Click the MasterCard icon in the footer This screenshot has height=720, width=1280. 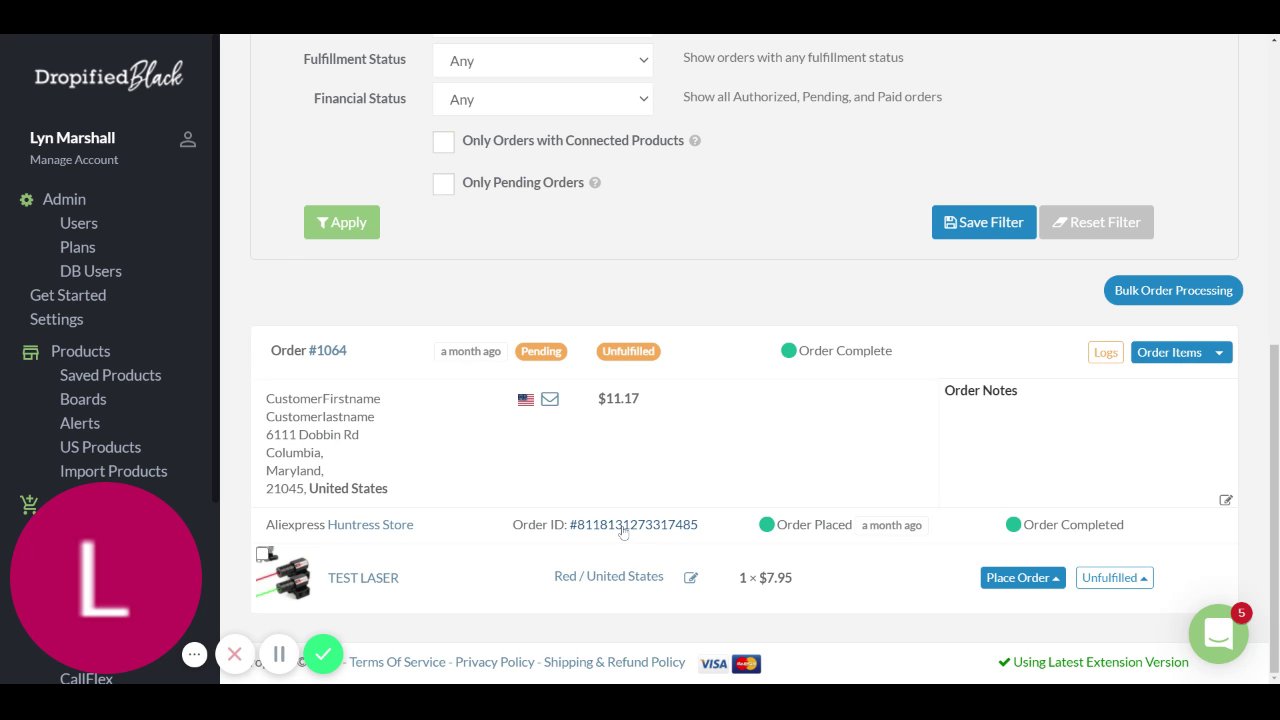[746, 664]
